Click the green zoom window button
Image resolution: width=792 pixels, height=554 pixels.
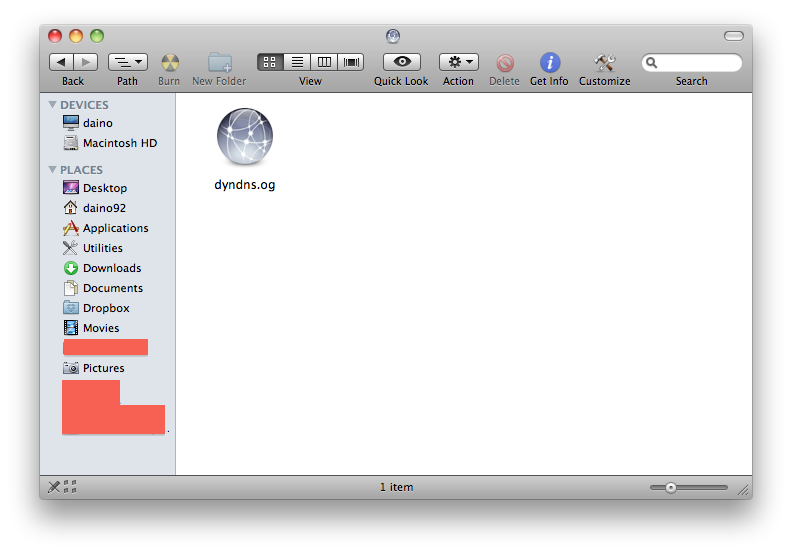97,36
